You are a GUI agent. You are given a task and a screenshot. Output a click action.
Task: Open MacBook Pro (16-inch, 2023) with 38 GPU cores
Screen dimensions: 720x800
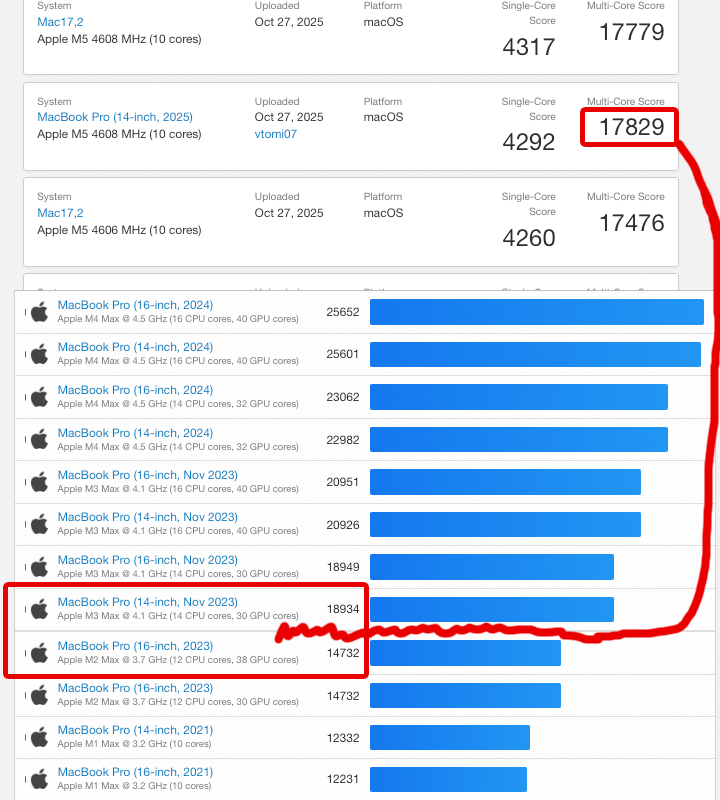(135, 645)
